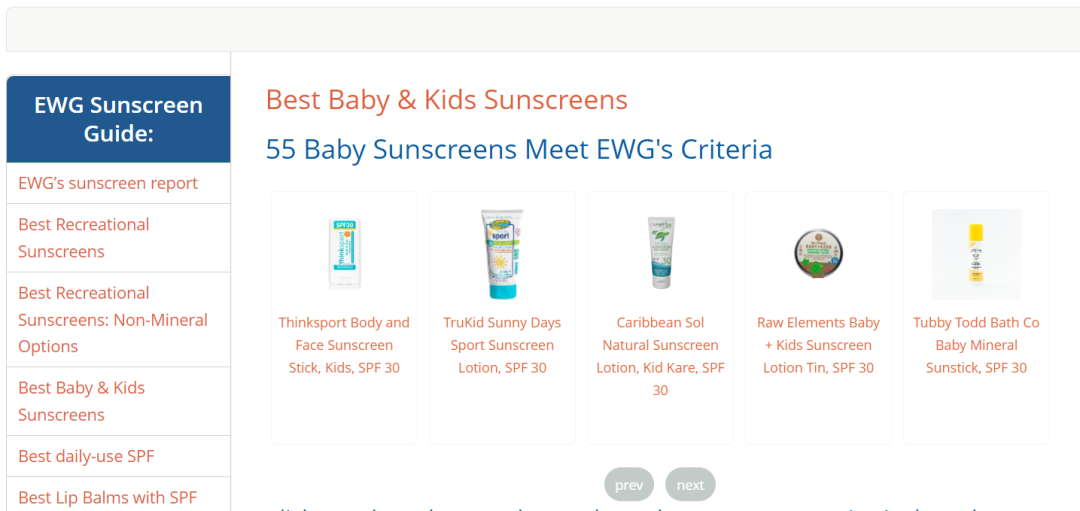The height and width of the screenshot is (511, 1080).
Task: Go to next carousel products
Action: [690, 485]
